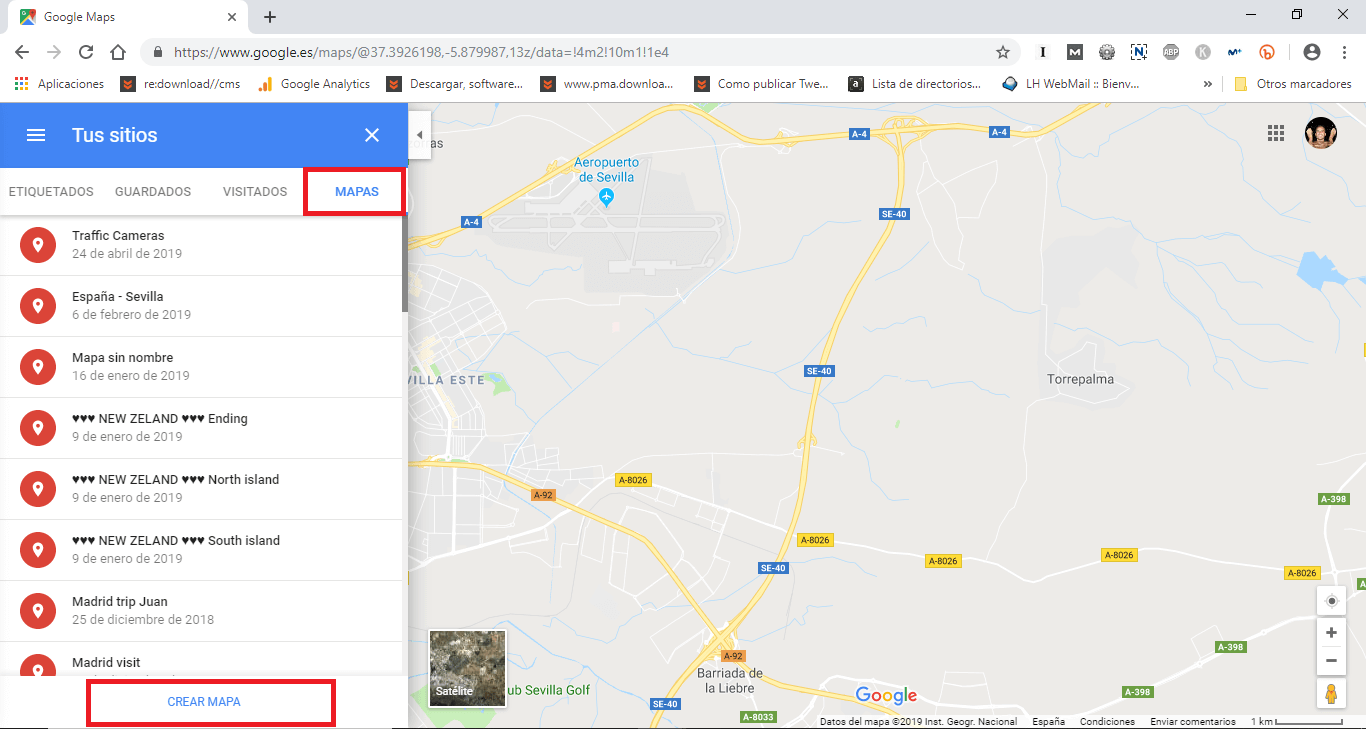Close the Google Maps browser tab
The width and height of the screenshot is (1366, 729).
tap(232, 17)
